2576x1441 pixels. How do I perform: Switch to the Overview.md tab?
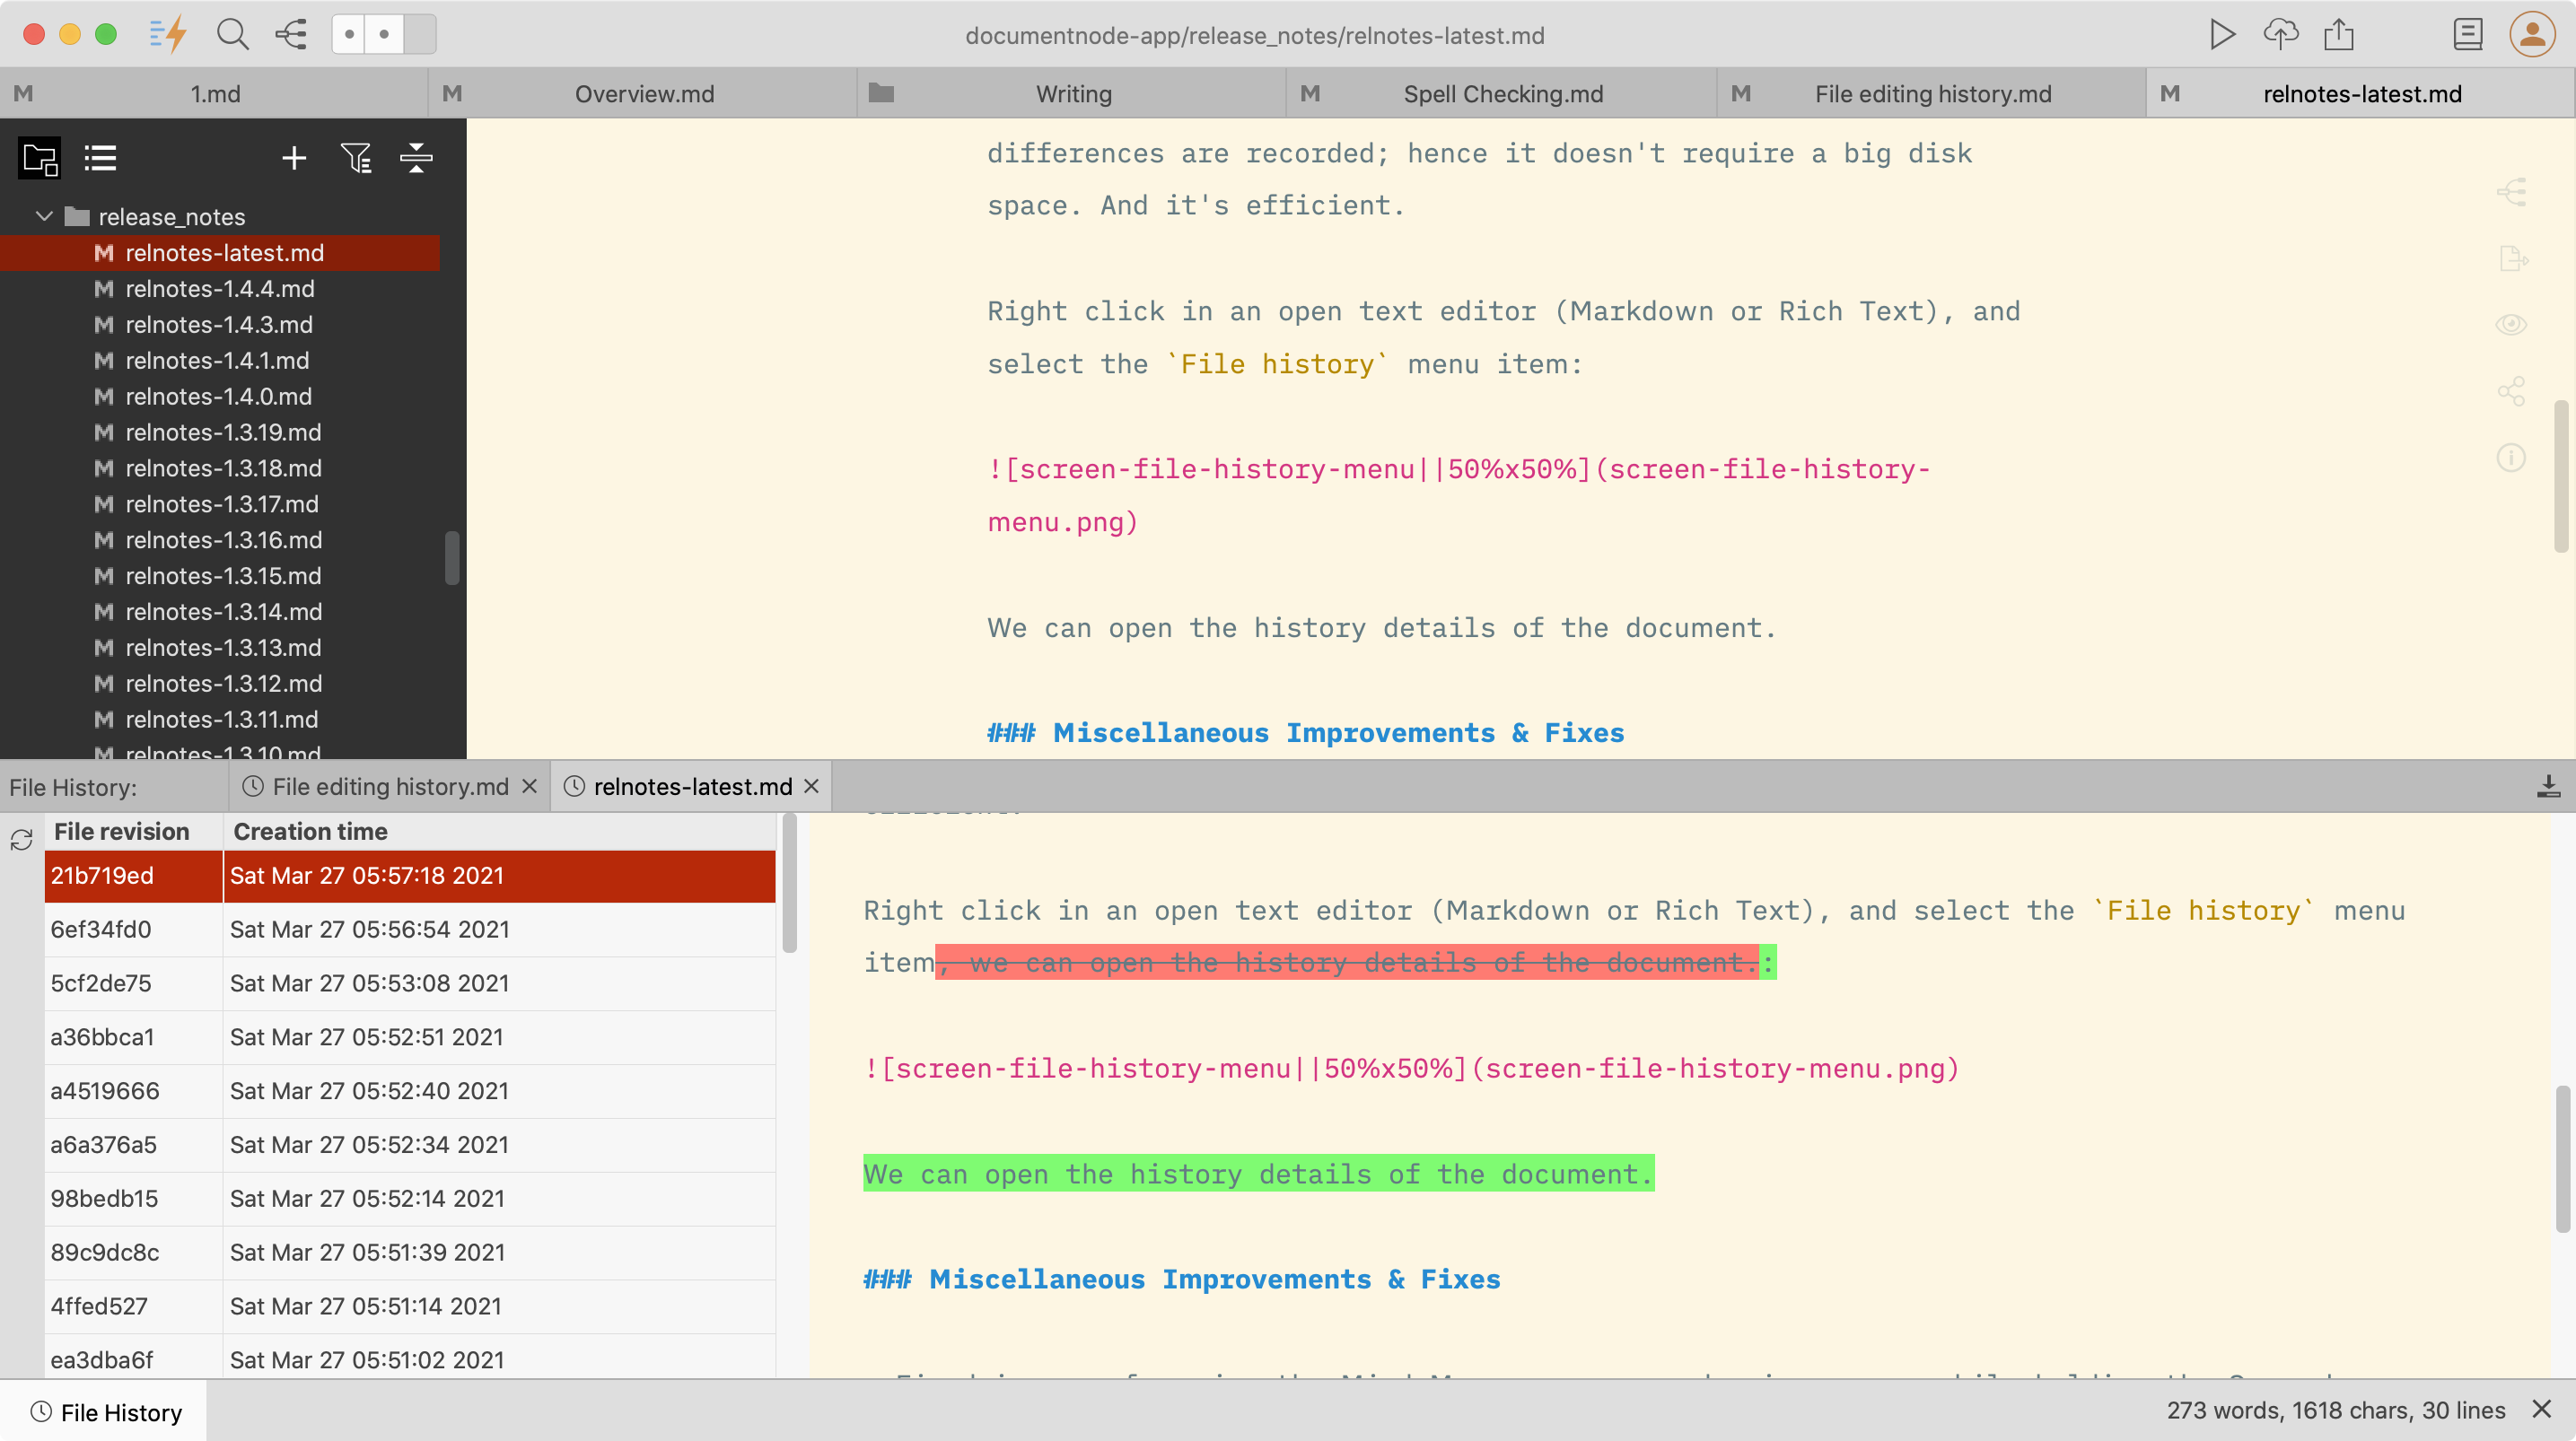click(644, 92)
